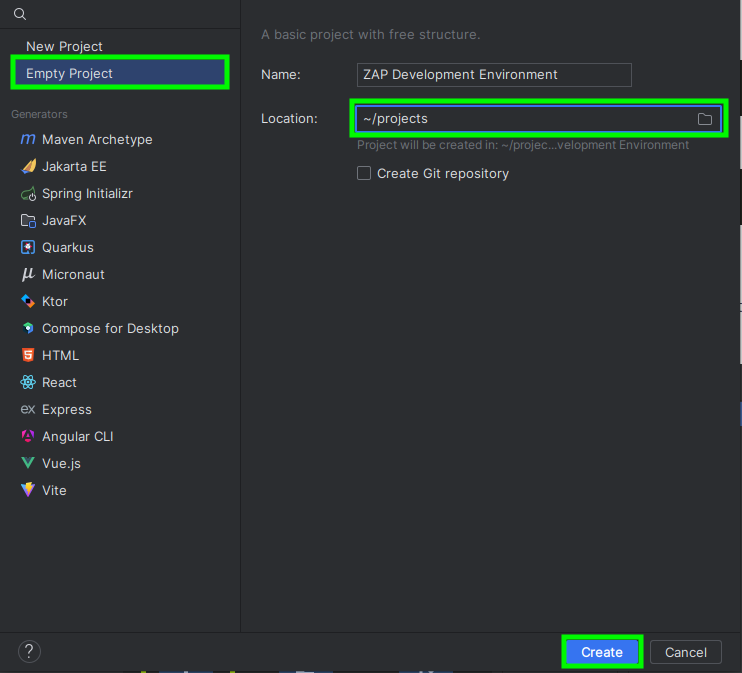
Task: Click the Express ex icon
Action: (x=28, y=409)
